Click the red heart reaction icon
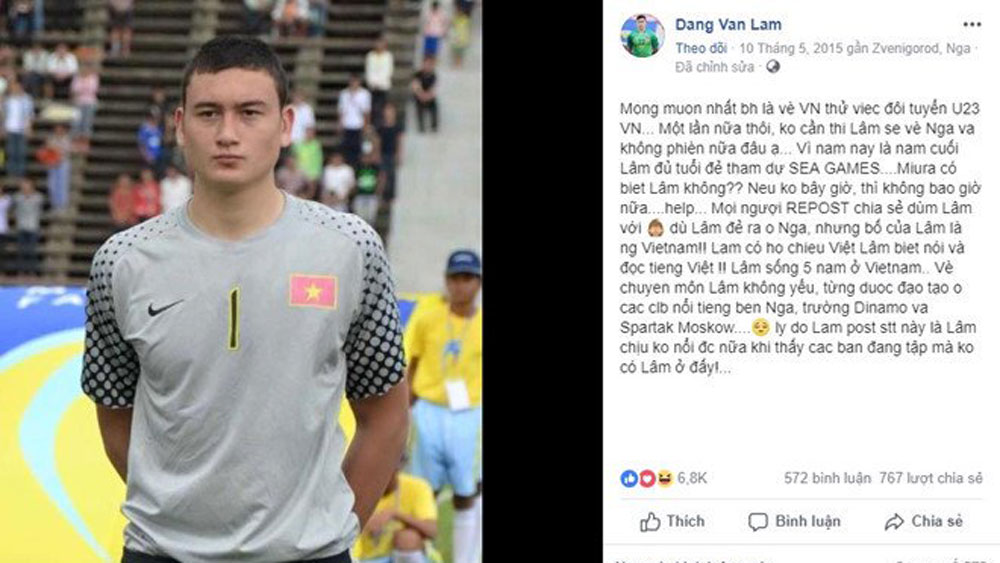Image resolution: width=1000 pixels, height=563 pixels. (647, 478)
